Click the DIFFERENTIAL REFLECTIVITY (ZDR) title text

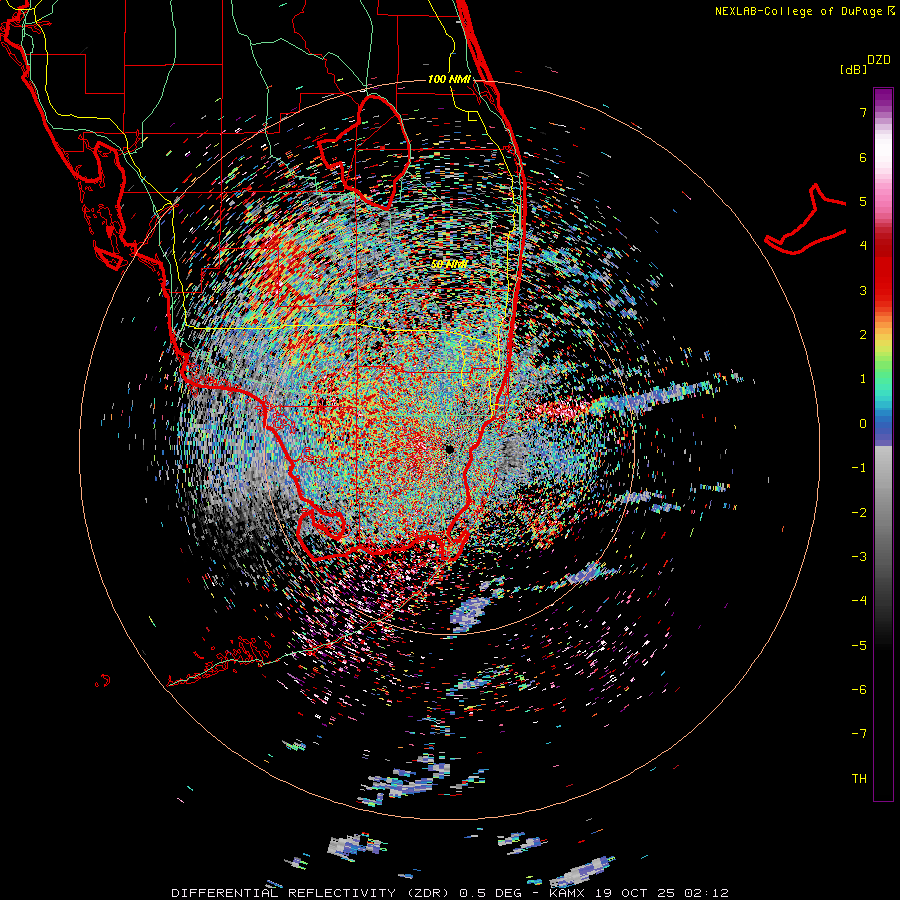(312, 893)
